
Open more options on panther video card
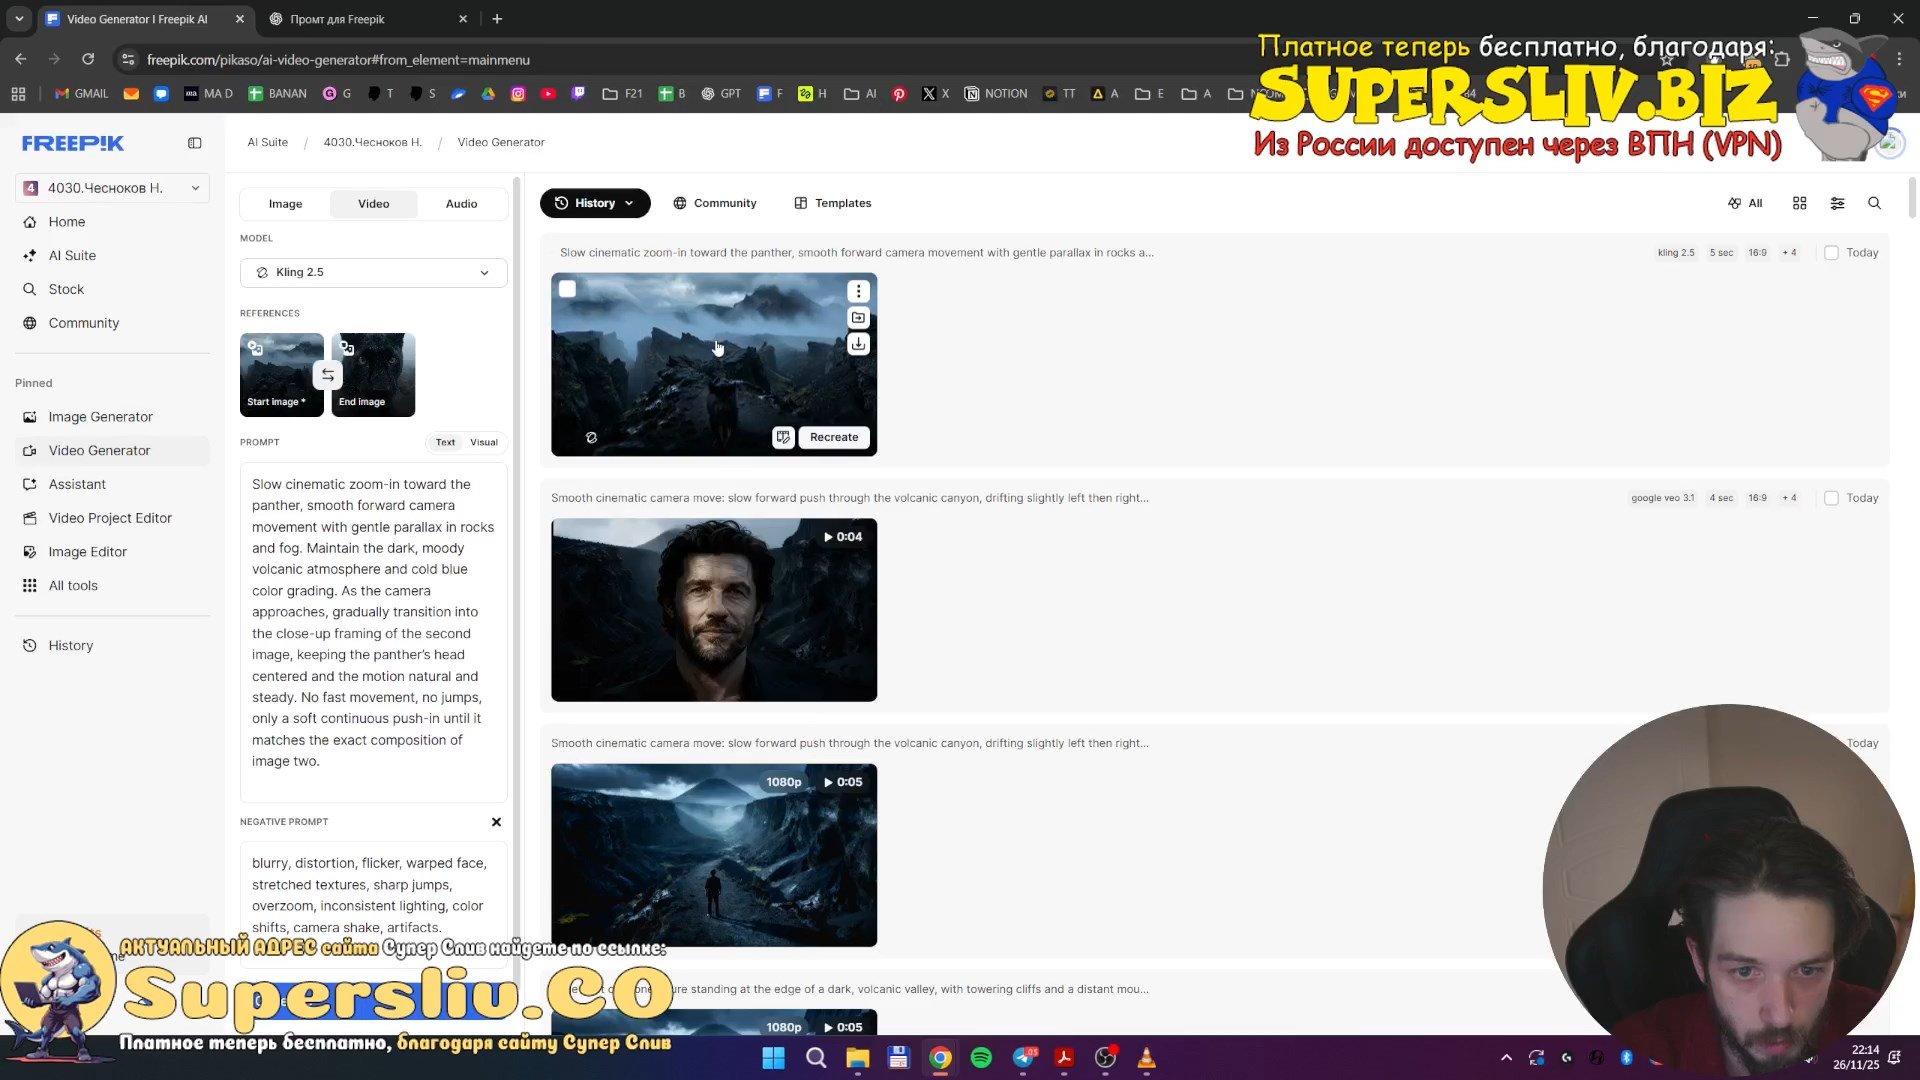pos(858,291)
